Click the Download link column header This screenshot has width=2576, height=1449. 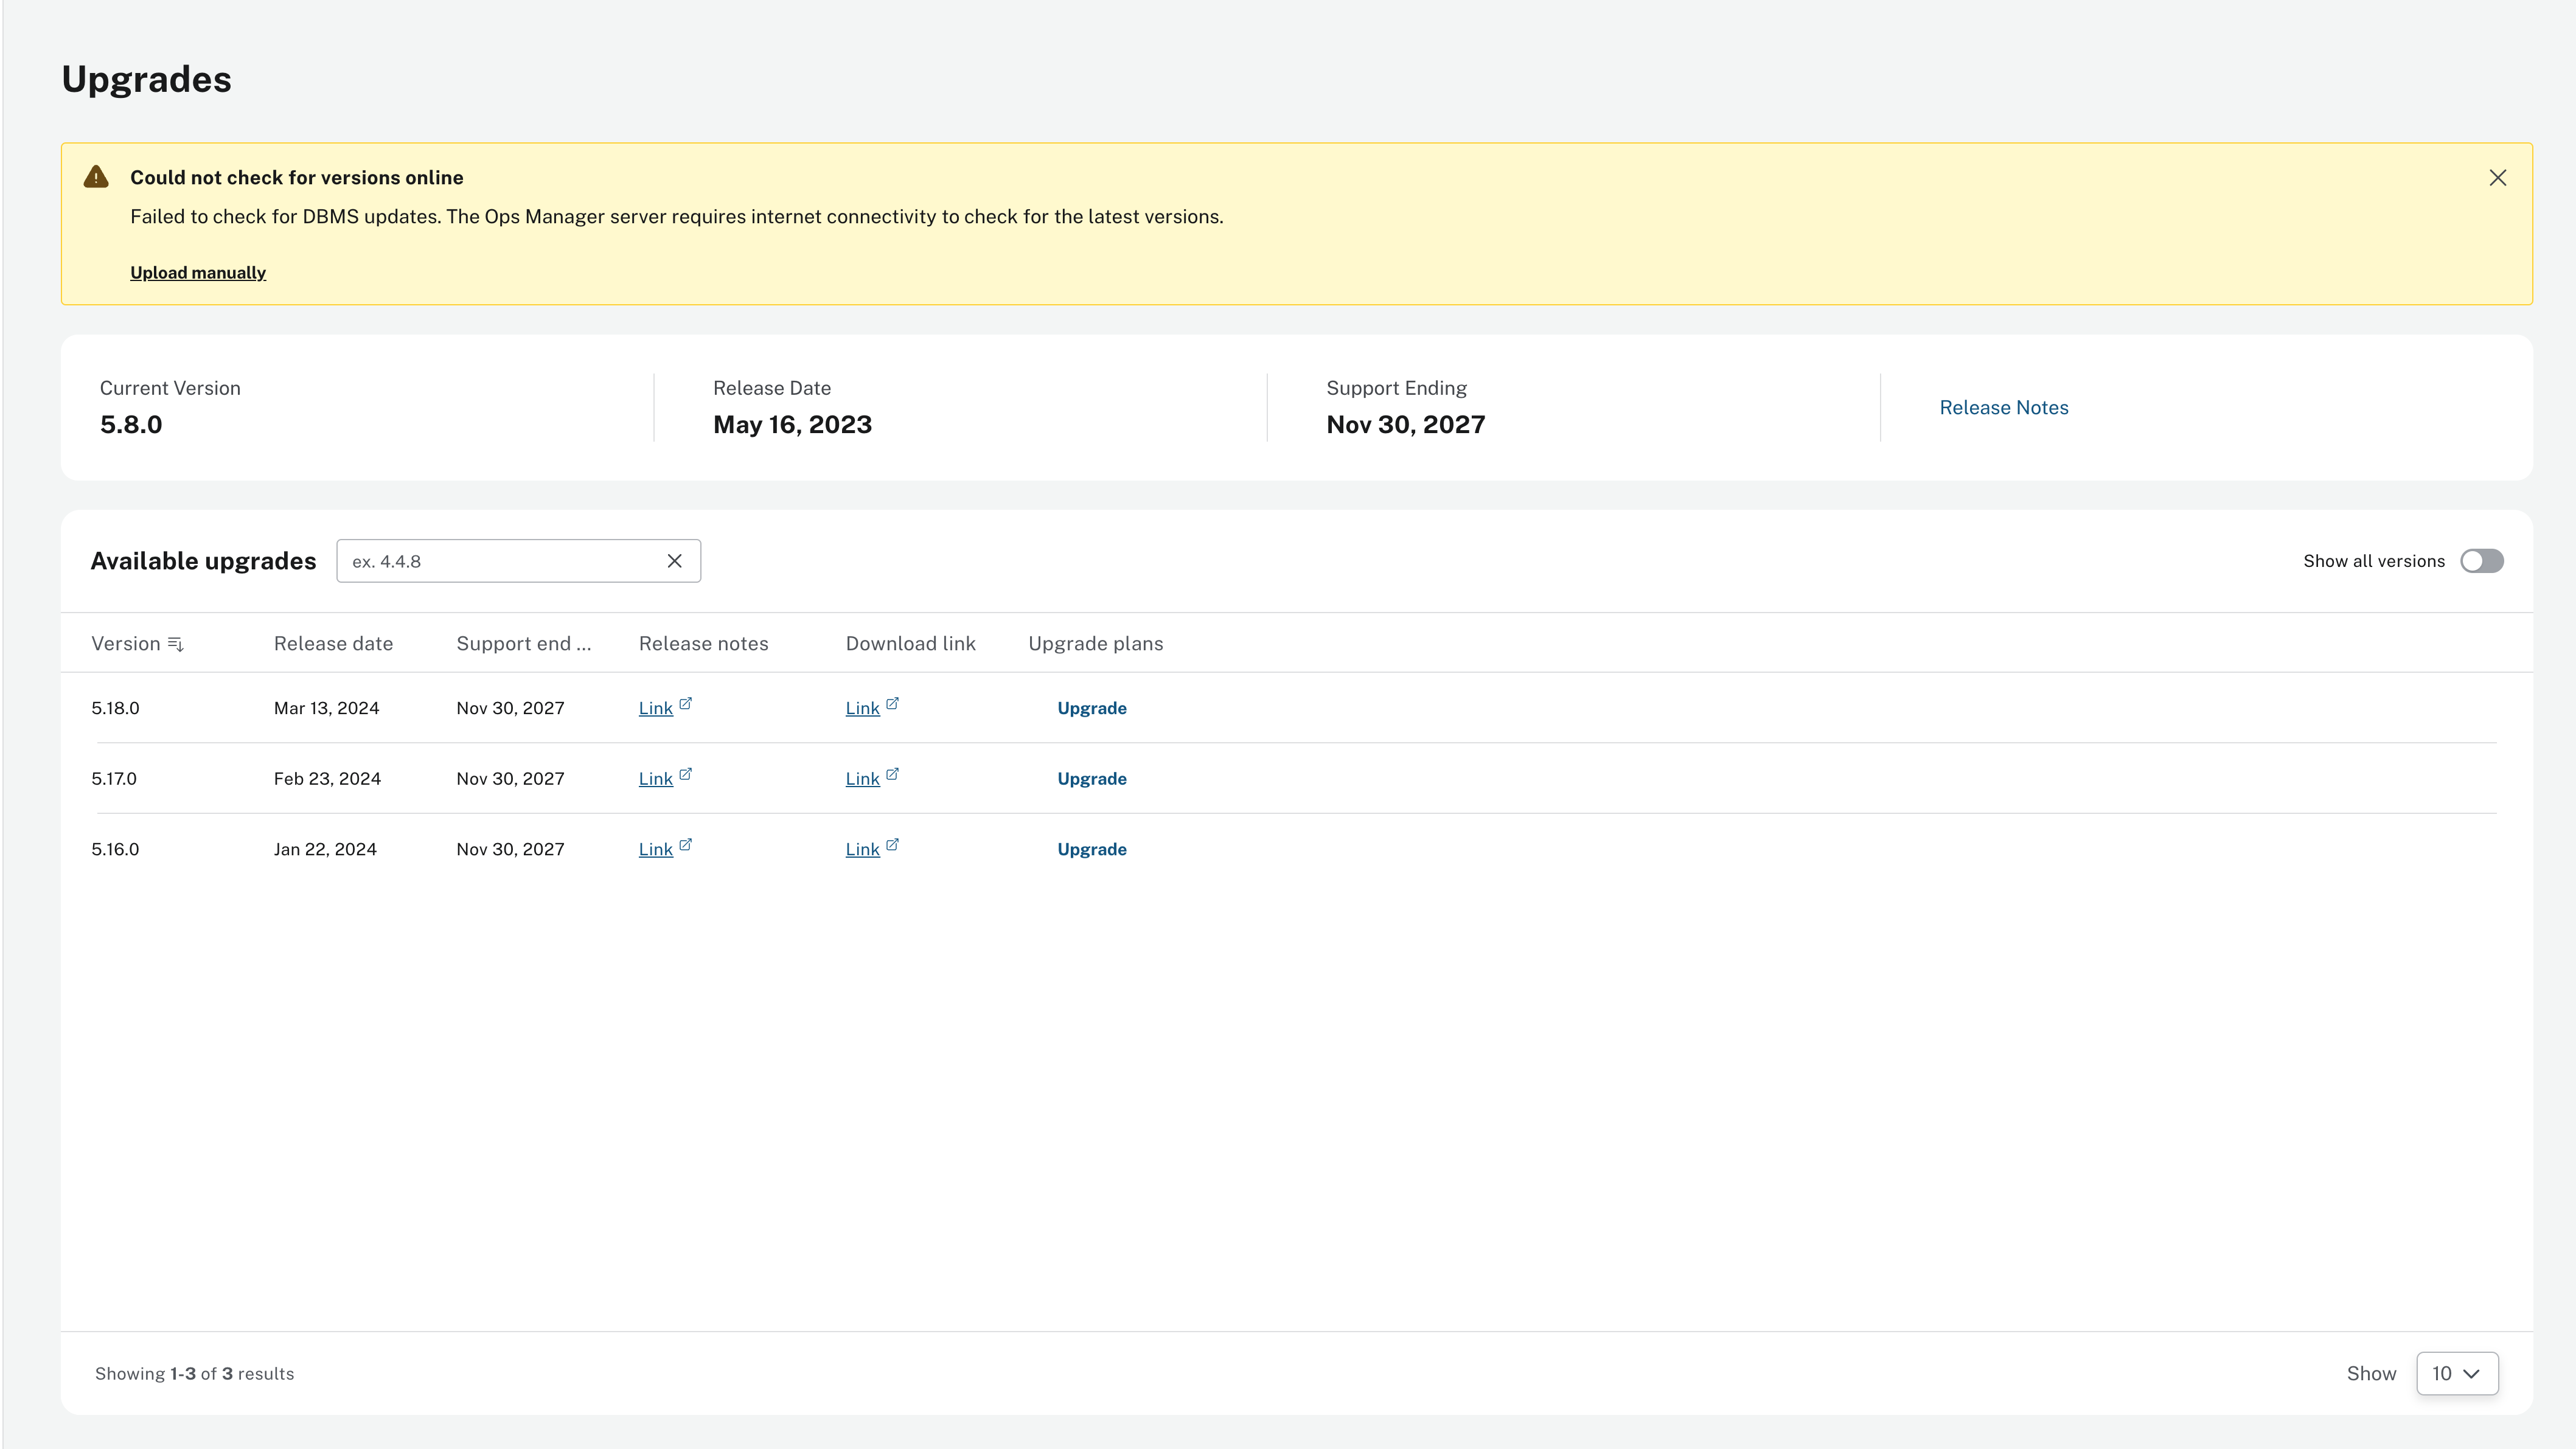(911, 644)
